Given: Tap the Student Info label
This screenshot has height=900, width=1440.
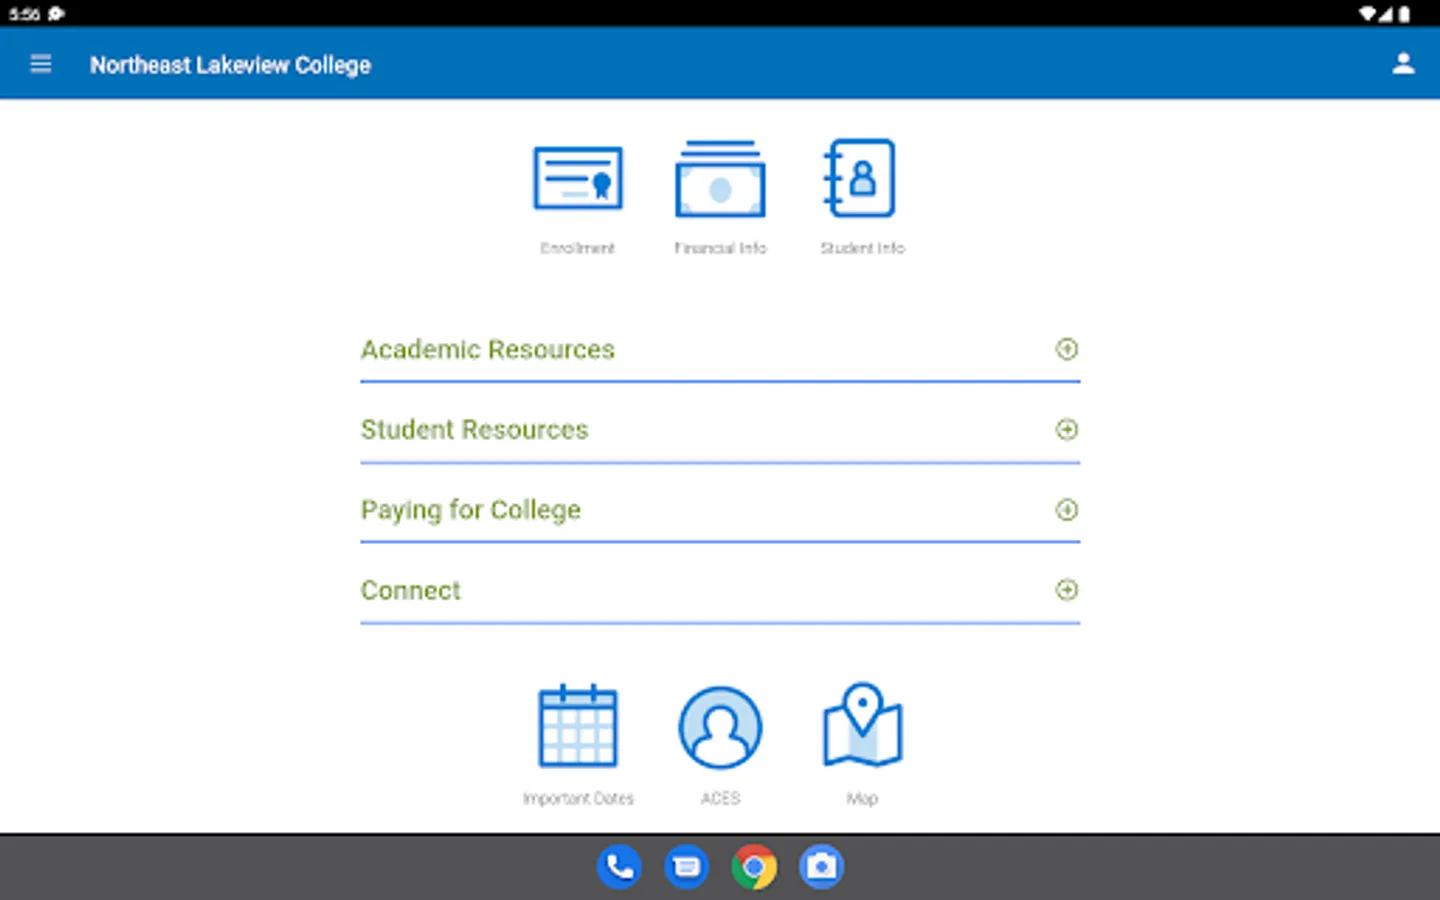Looking at the screenshot, I should coord(862,248).
